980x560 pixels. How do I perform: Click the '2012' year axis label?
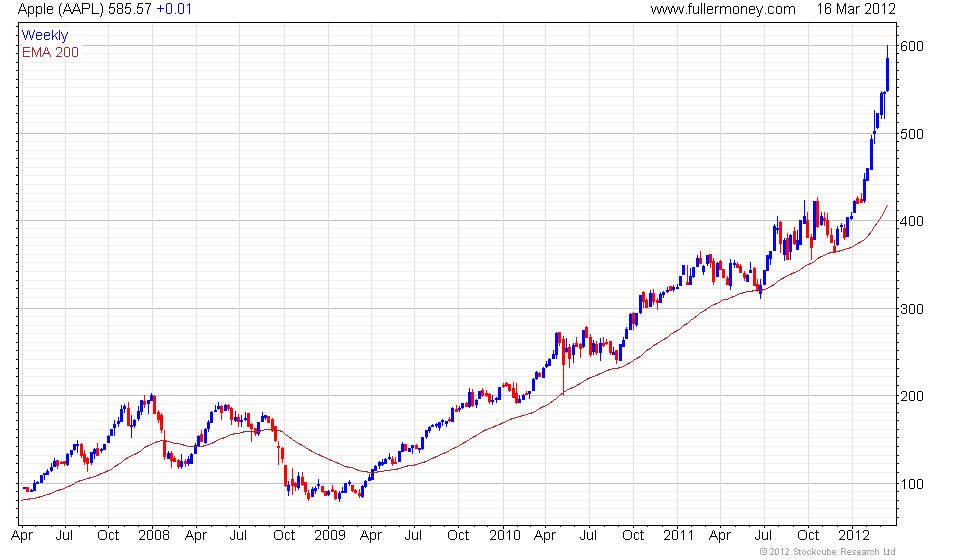[x=854, y=535]
